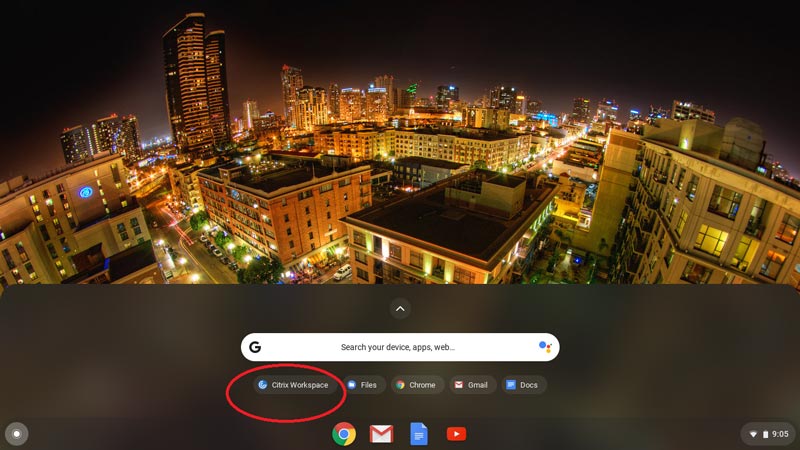Click the Chrome icon on the shelf

pyautogui.click(x=344, y=433)
